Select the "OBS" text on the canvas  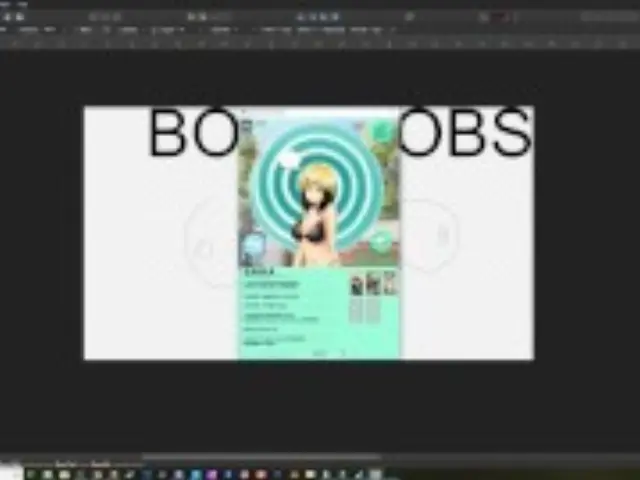(464, 133)
